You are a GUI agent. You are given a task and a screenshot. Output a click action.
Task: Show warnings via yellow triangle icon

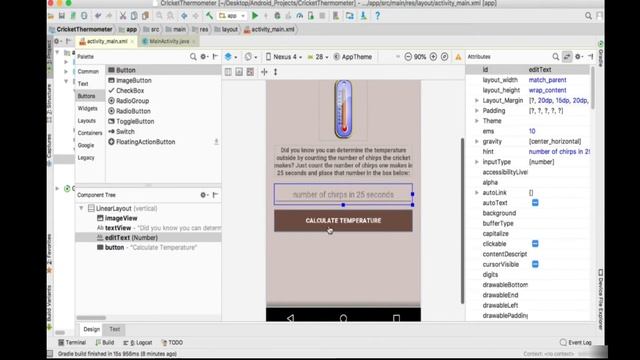click(x=458, y=57)
